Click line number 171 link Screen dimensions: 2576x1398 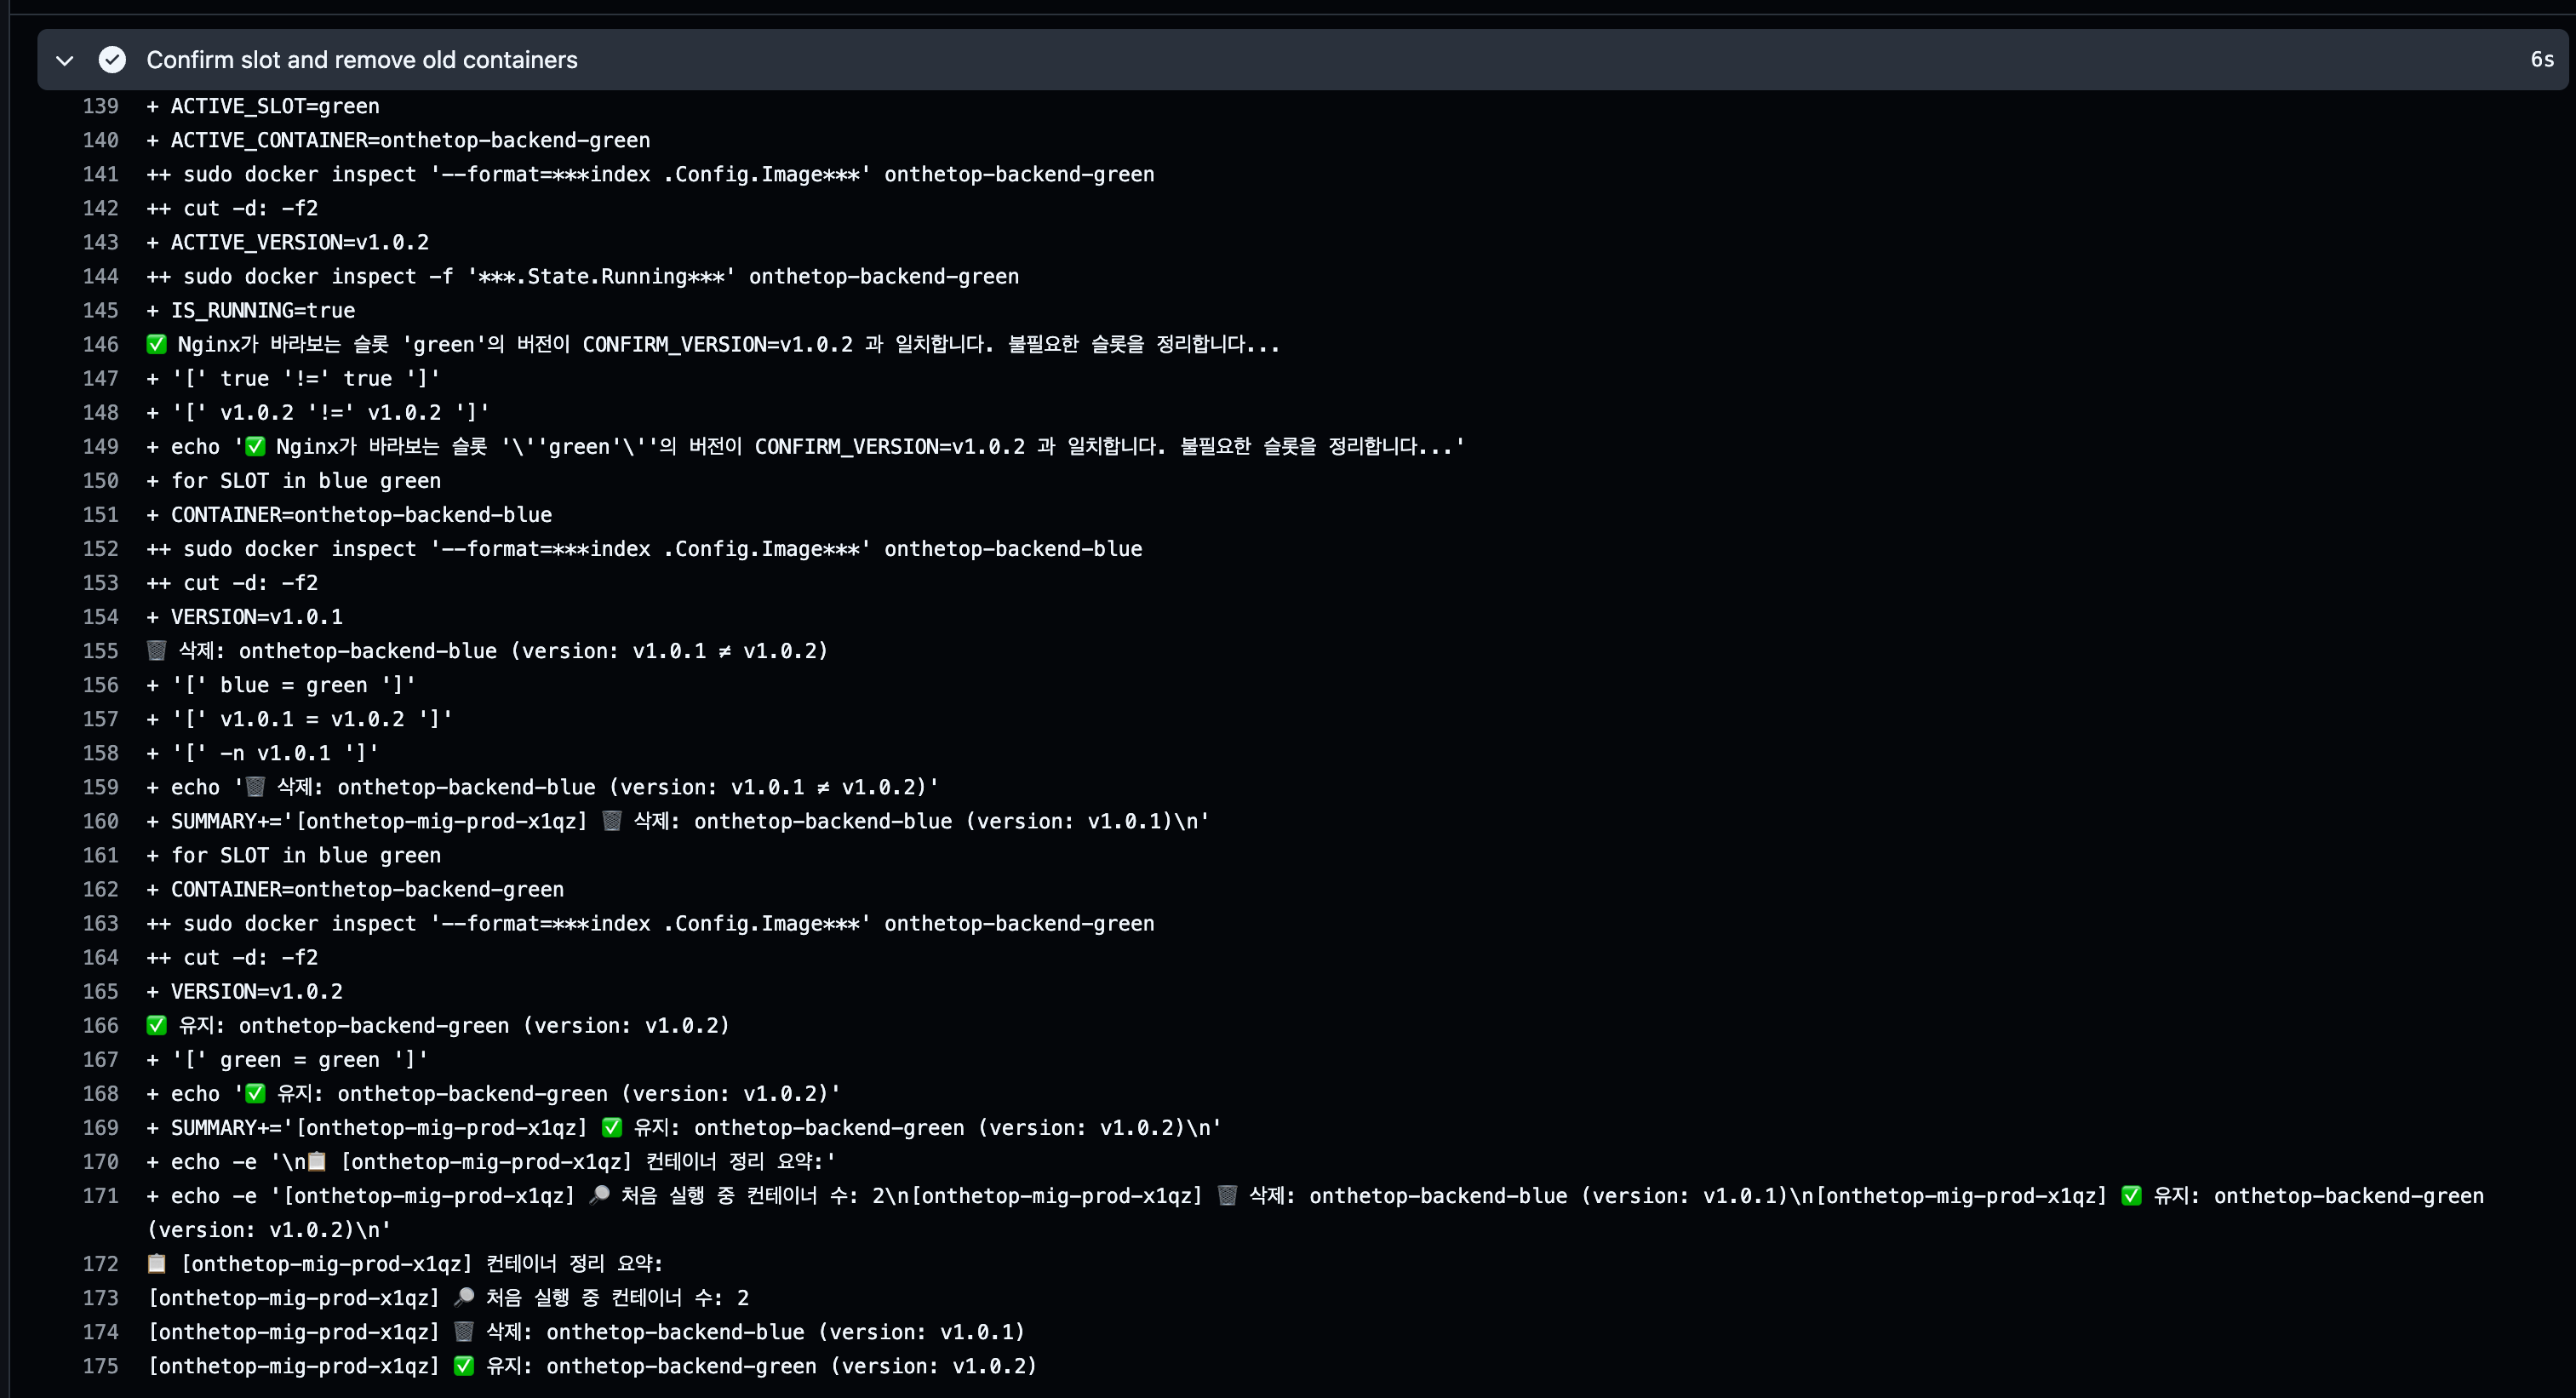coord(100,1195)
